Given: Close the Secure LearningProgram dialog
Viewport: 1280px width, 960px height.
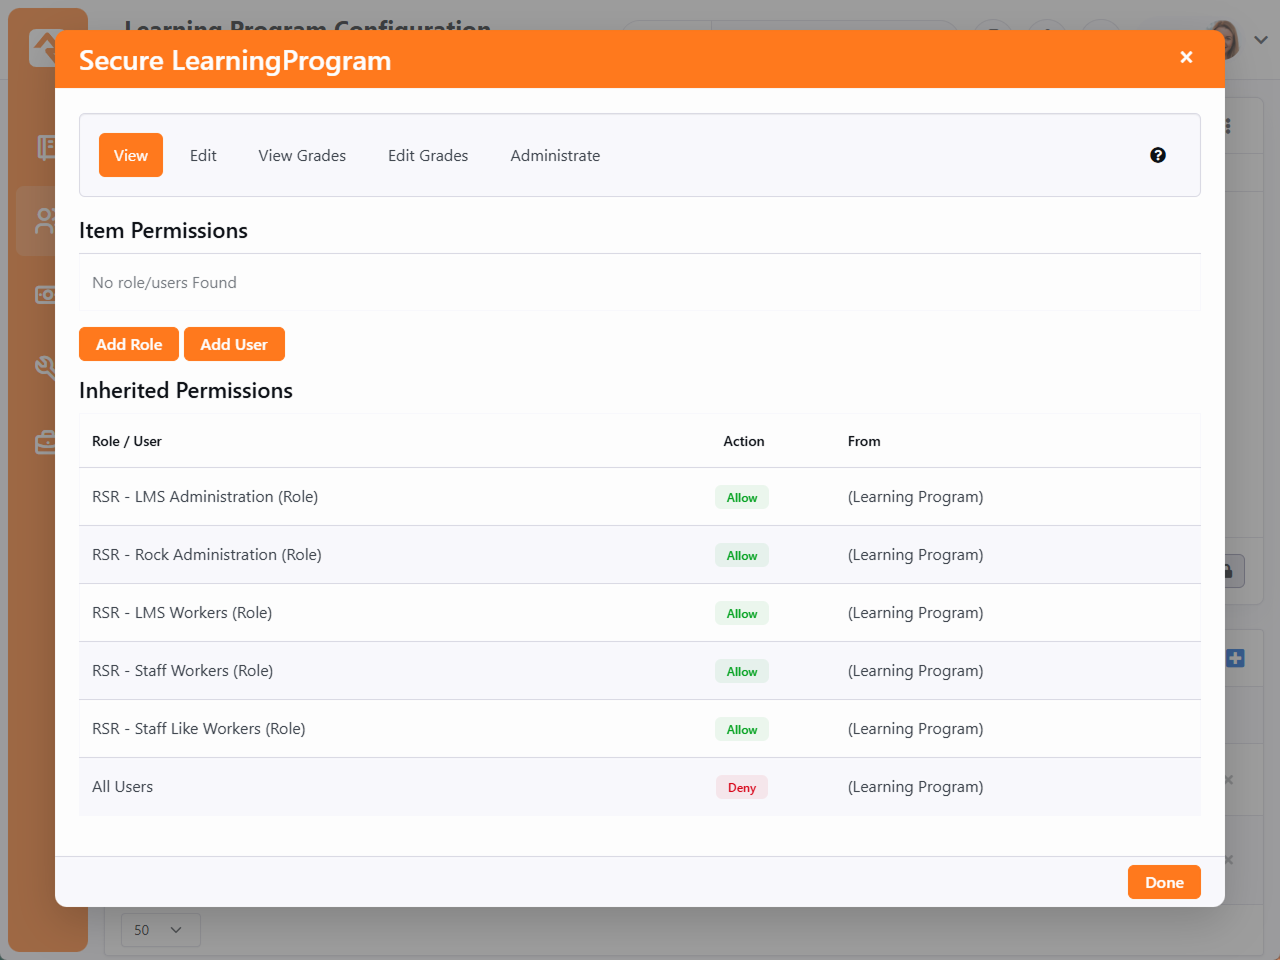Looking at the screenshot, I should (1186, 57).
